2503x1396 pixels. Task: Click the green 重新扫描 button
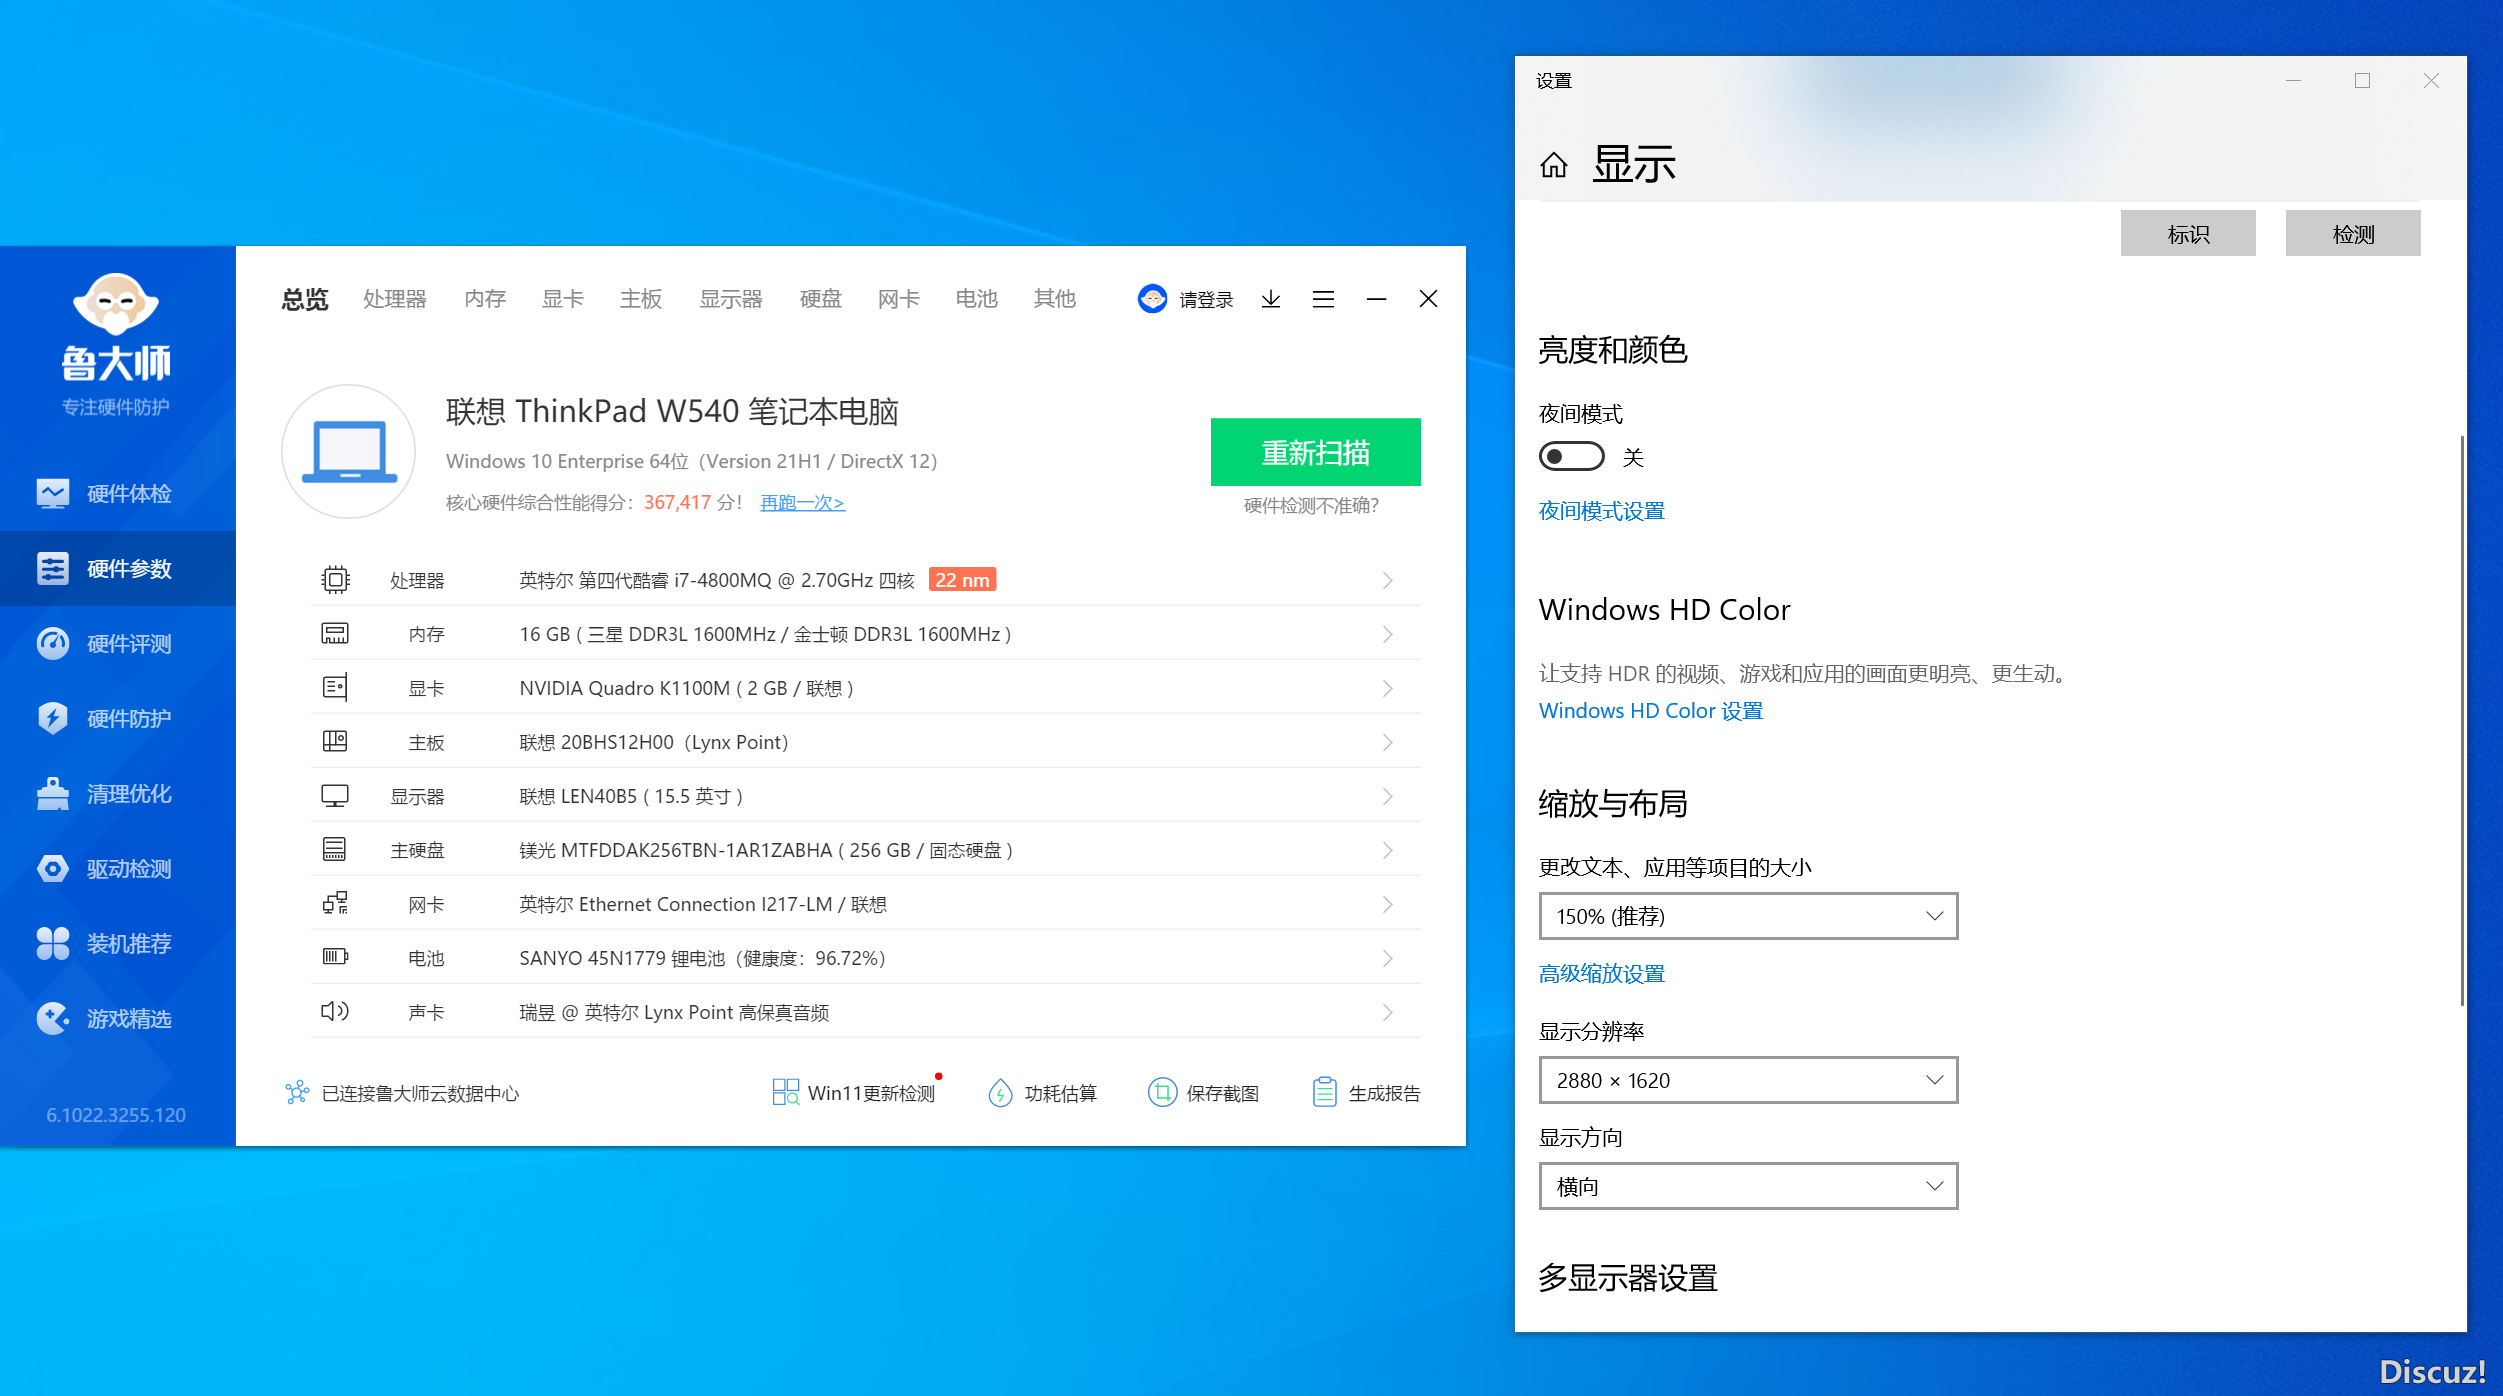tap(1315, 452)
